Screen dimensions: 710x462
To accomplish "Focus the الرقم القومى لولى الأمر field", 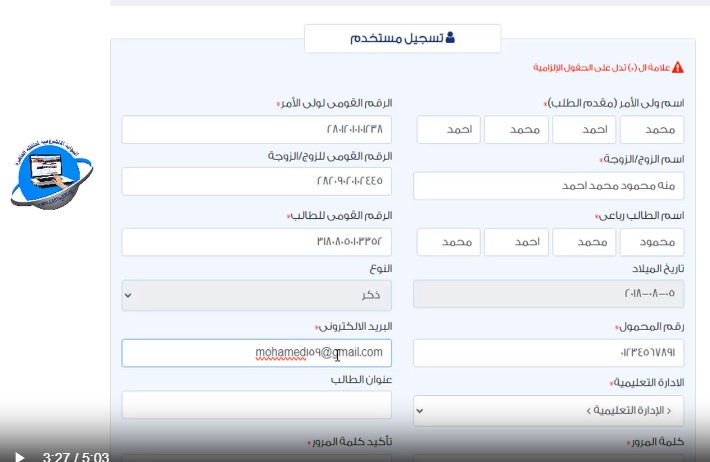I will 256,130.
